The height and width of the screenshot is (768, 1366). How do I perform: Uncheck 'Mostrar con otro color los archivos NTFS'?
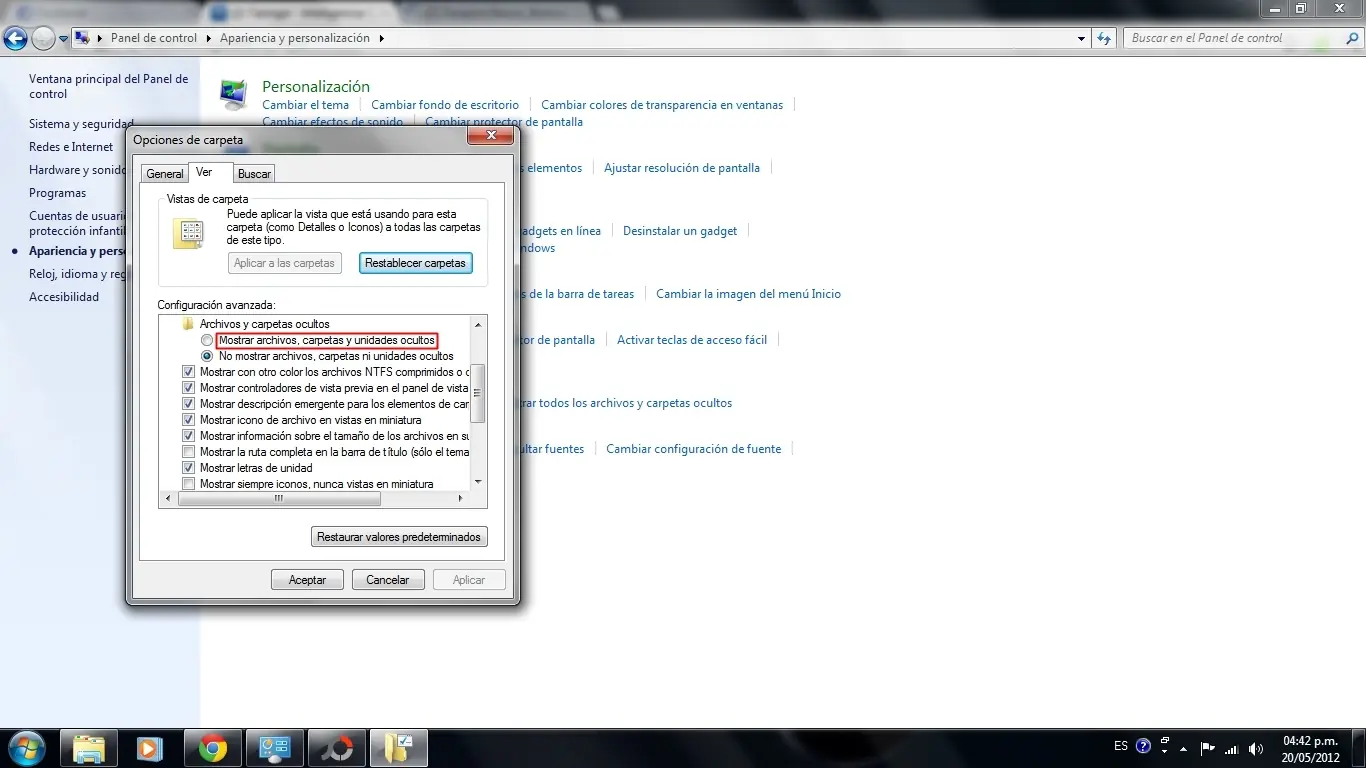tap(188, 372)
